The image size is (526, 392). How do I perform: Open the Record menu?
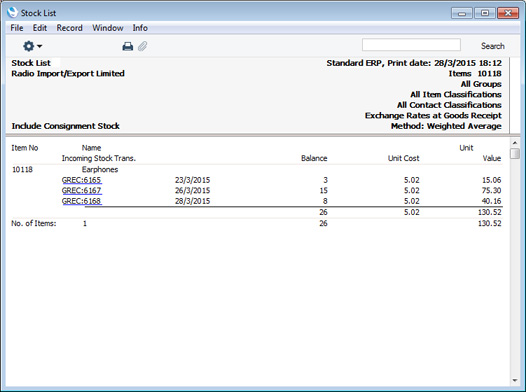tap(69, 28)
